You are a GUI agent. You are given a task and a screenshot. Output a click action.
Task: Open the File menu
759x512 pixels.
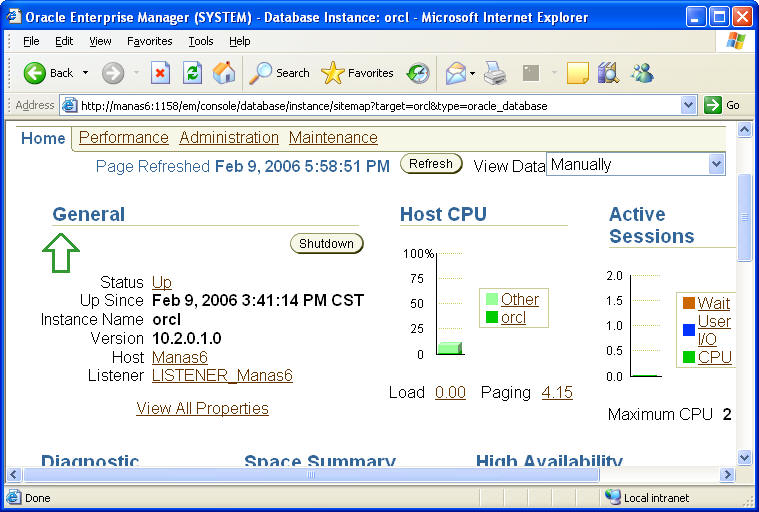tap(31, 41)
